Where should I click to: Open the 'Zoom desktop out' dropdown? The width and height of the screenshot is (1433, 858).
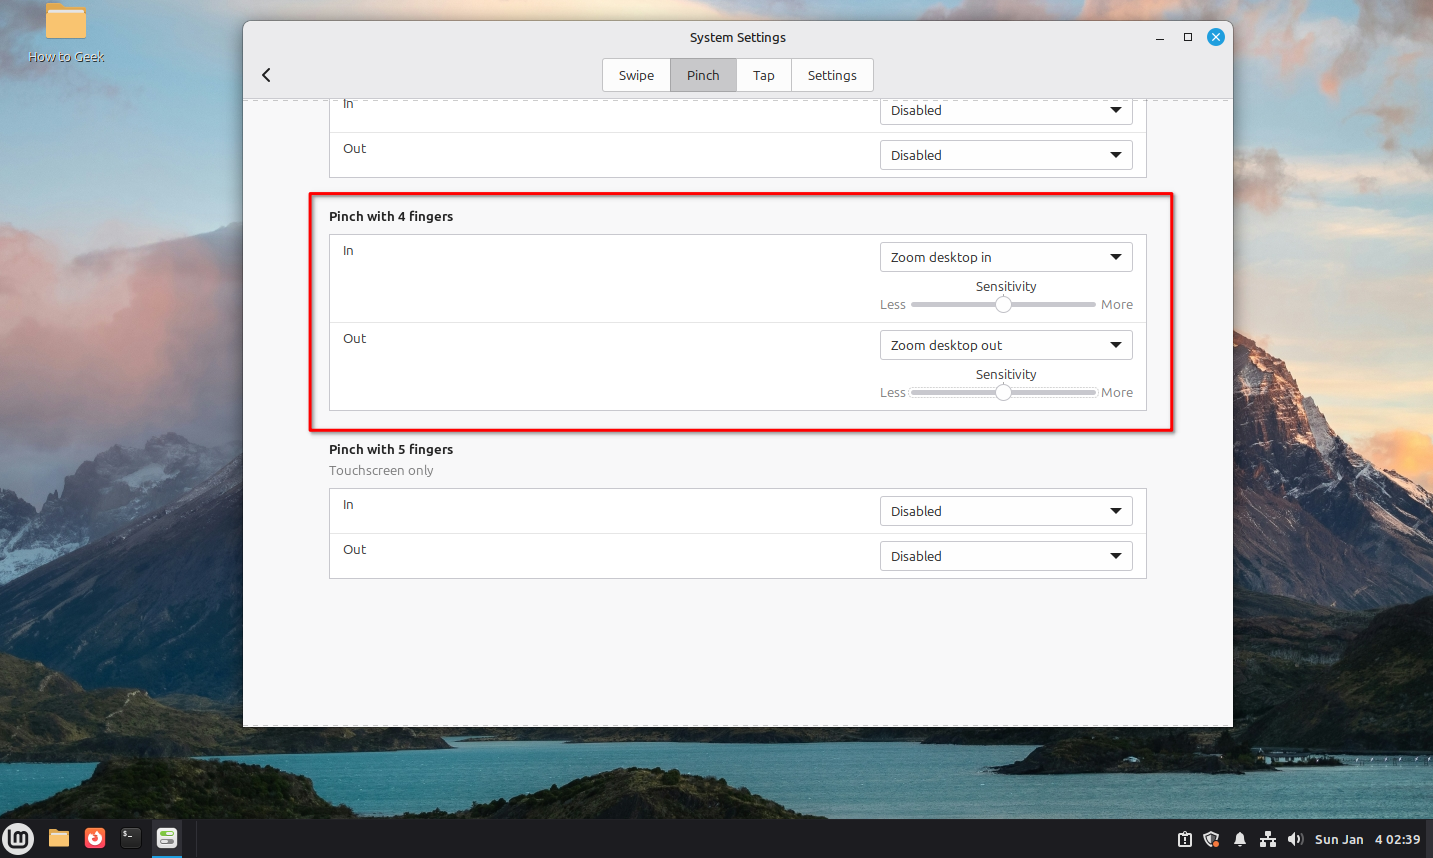(x=1004, y=345)
